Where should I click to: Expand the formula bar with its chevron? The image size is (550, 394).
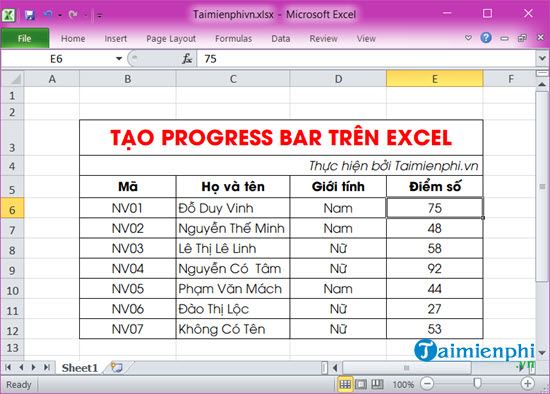coord(542,59)
